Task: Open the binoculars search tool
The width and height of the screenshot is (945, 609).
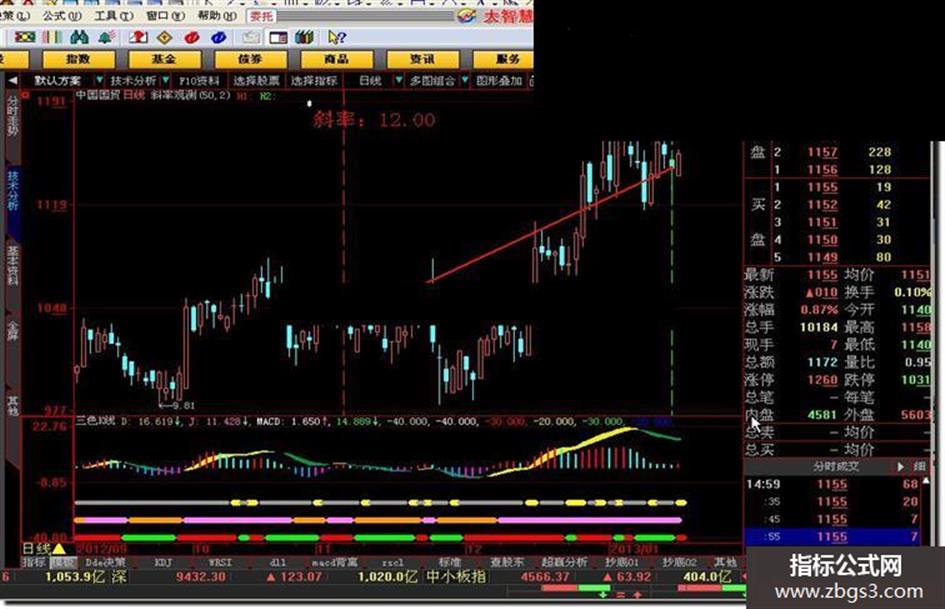Action: tap(79, 37)
